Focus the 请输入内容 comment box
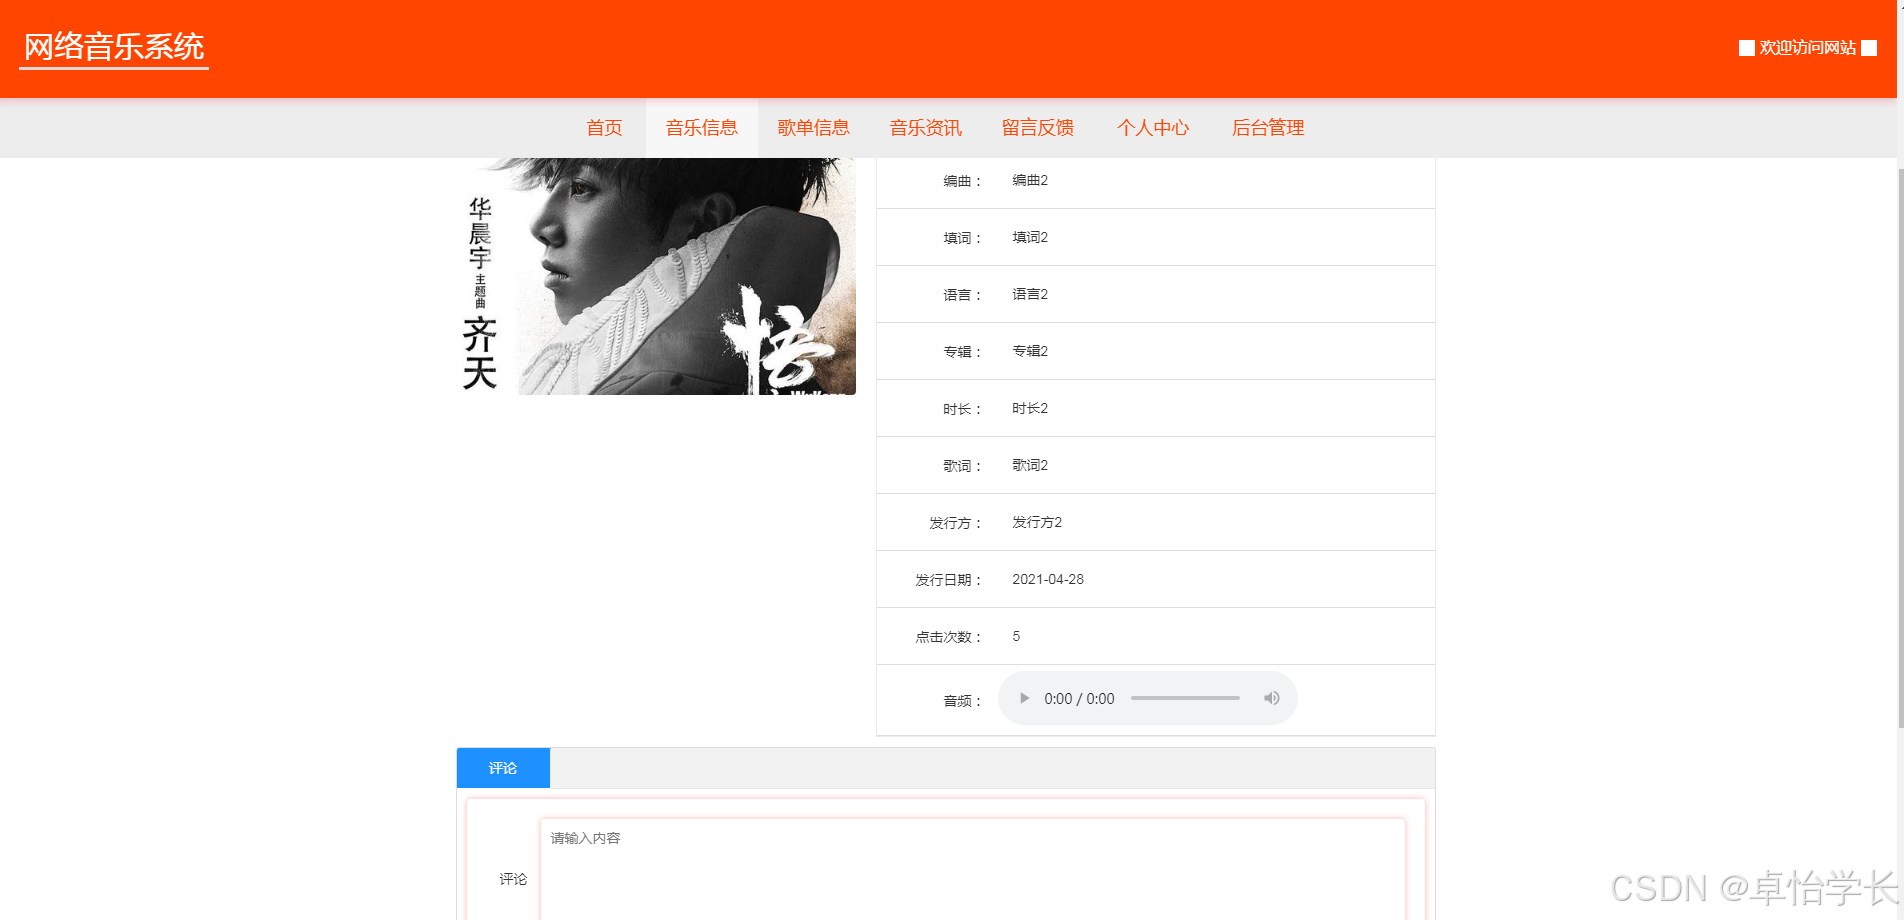The width and height of the screenshot is (1904, 920). (x=973, y=869)
